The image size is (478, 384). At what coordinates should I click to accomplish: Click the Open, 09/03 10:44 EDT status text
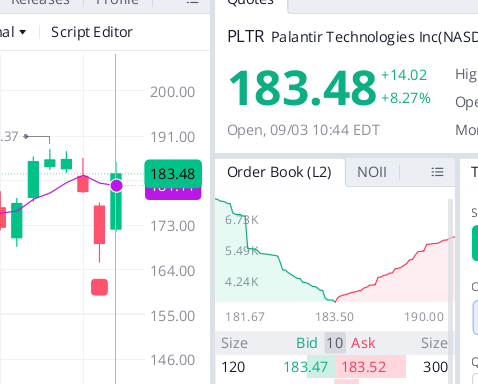click(303, 130)
